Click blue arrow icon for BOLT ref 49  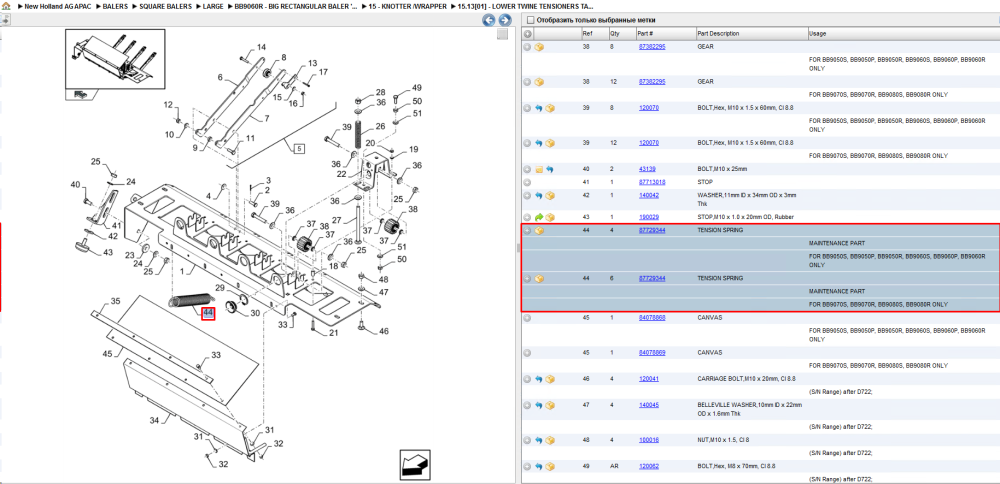pyautogui.click(x=539, y=466)
